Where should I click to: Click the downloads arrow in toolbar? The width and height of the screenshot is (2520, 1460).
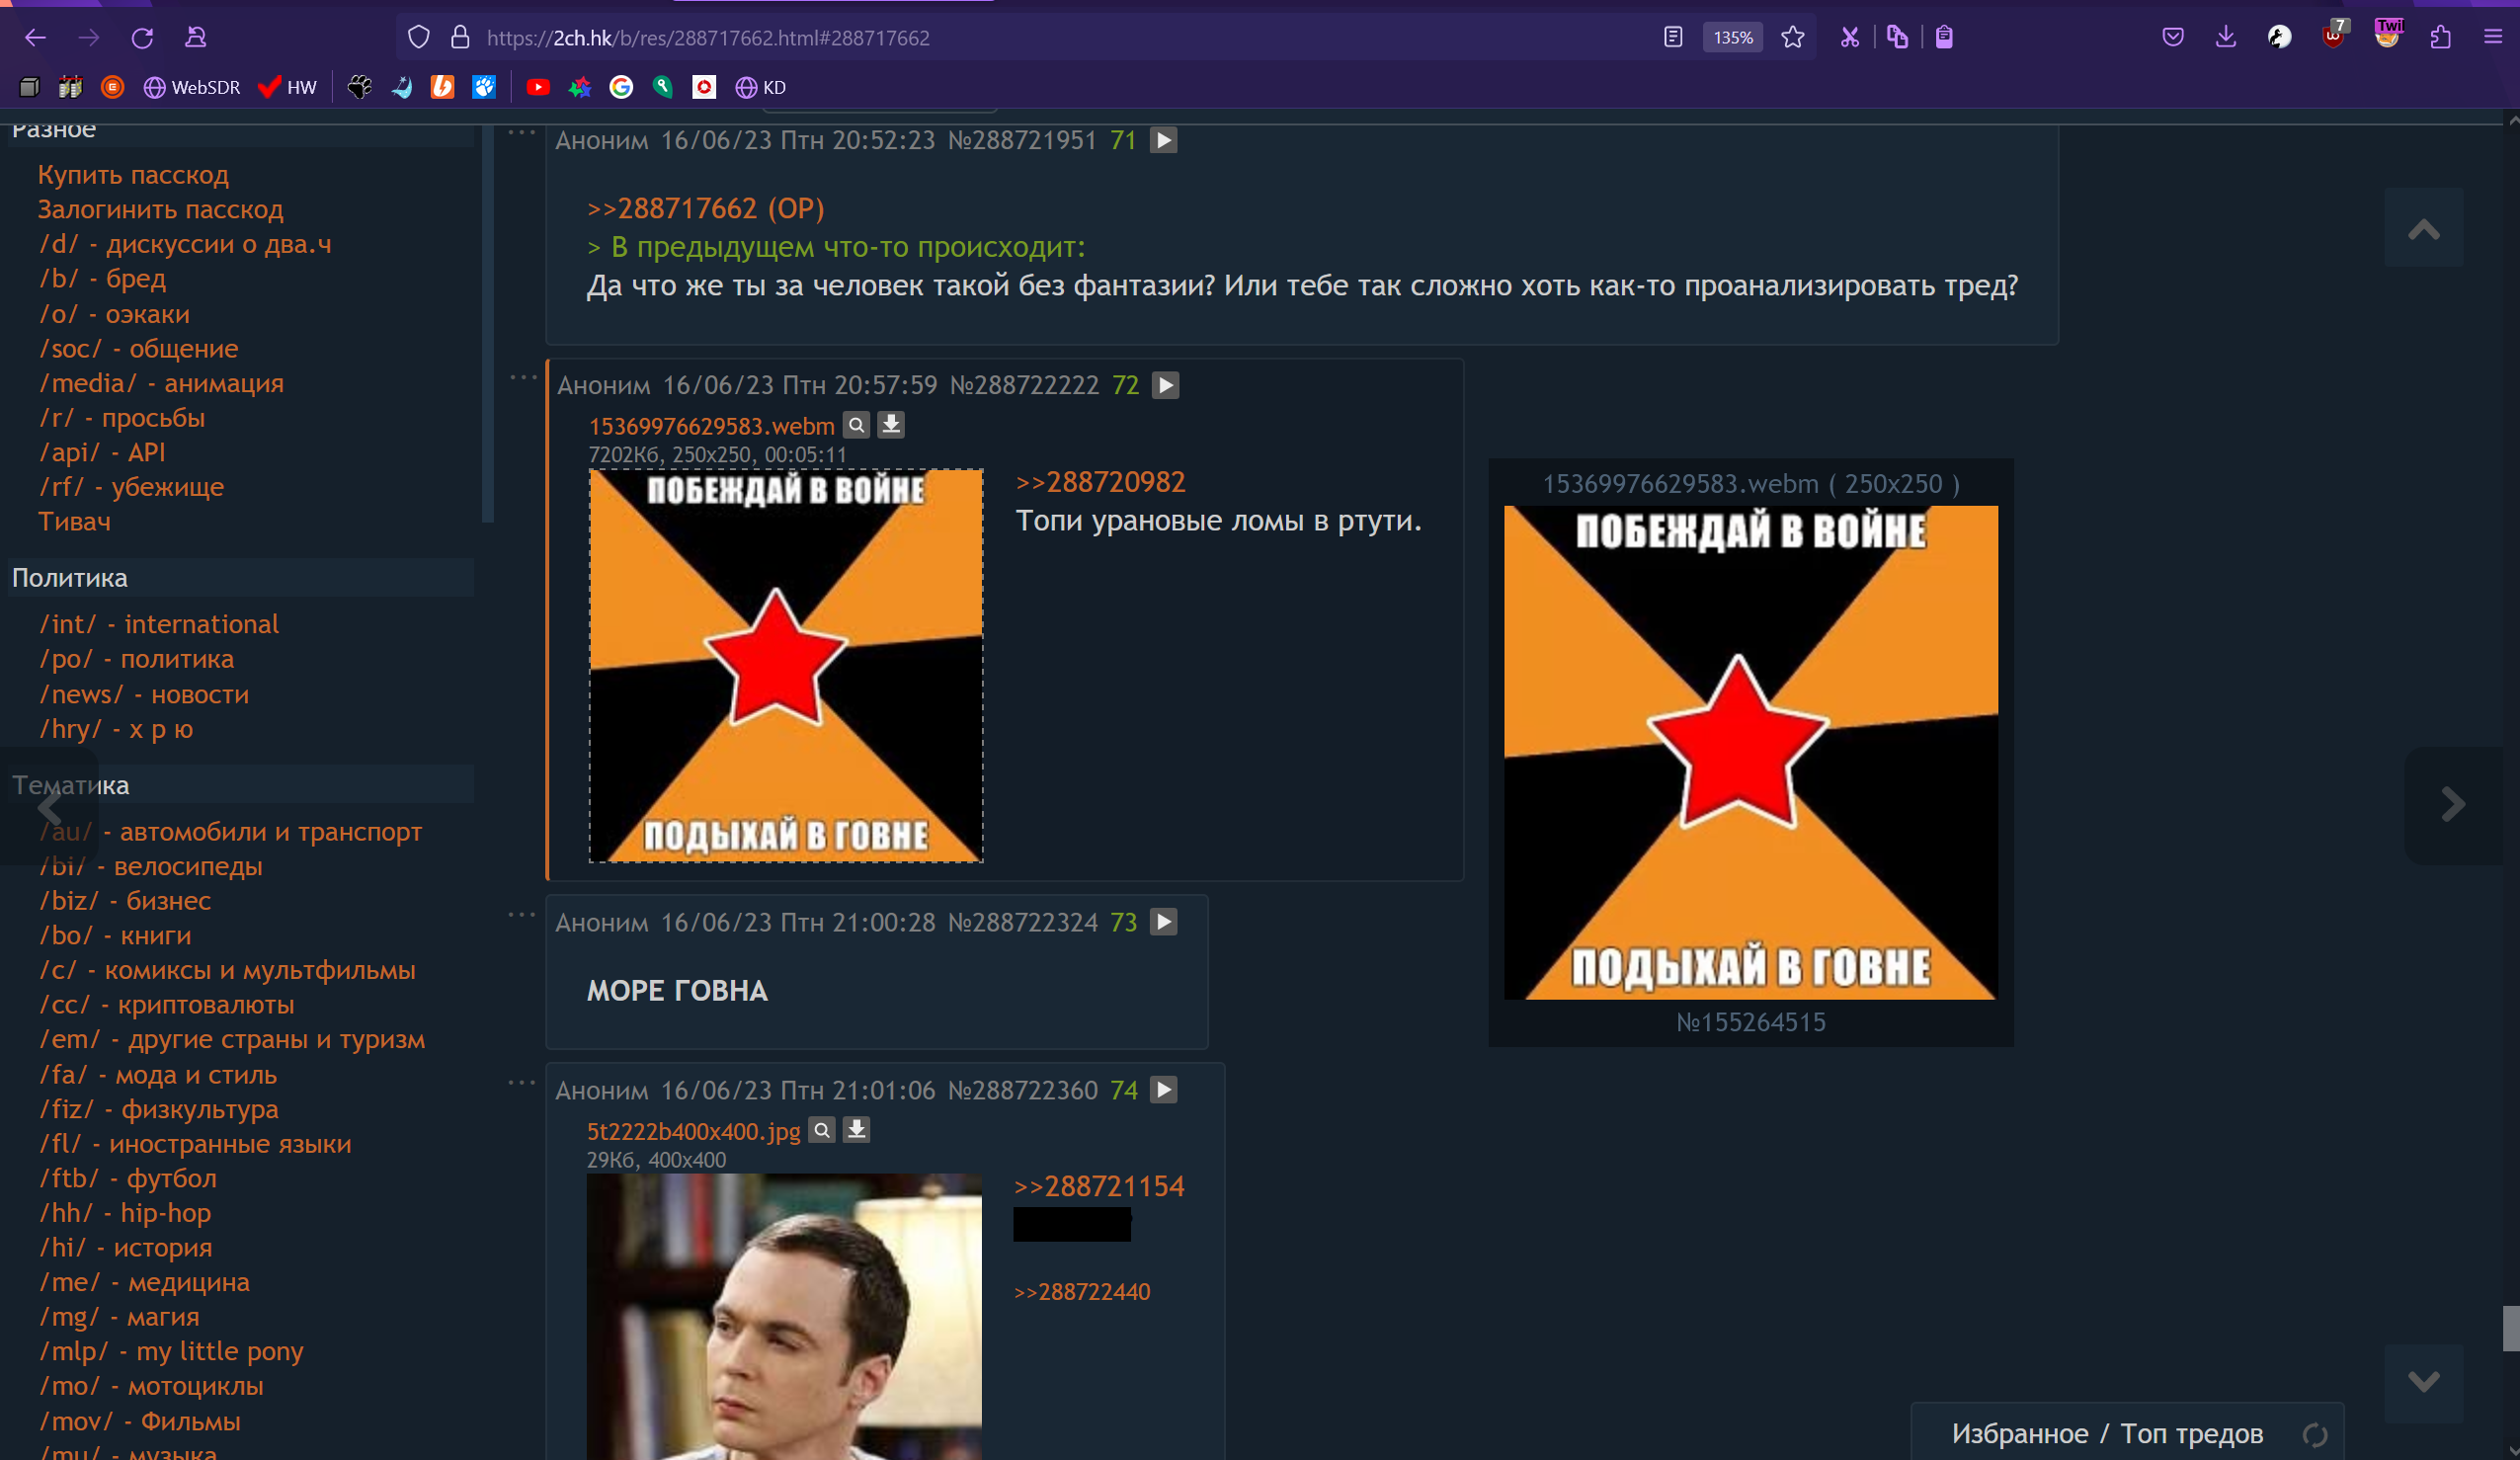(x=2226, y=38)
